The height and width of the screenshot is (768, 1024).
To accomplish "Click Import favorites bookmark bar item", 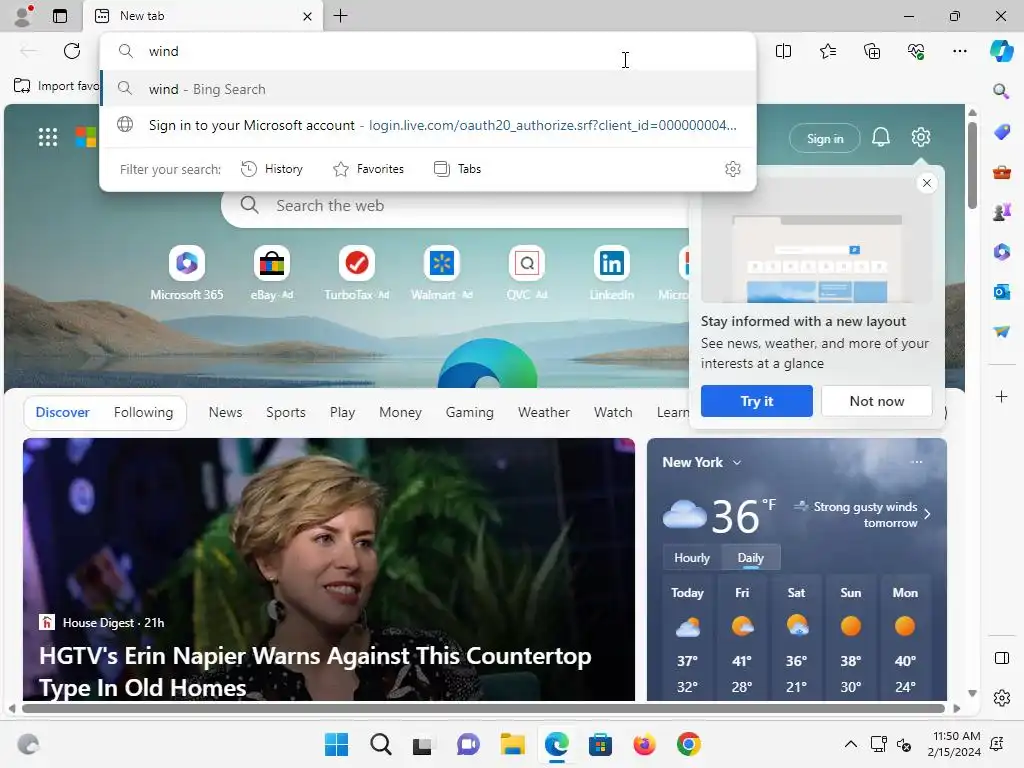I will pos(57,86).
